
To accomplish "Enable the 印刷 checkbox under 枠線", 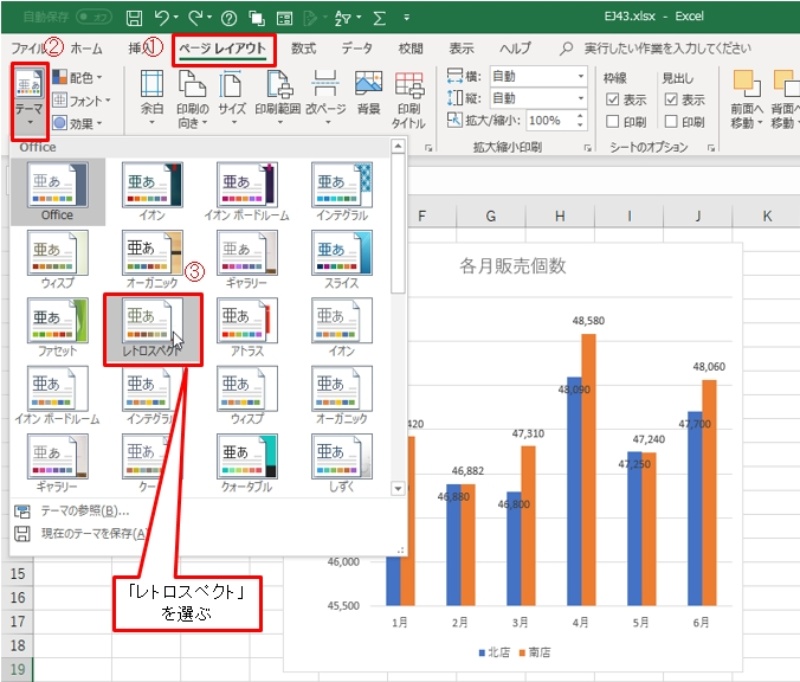I will pyautogui.click(x=613, y=122).
